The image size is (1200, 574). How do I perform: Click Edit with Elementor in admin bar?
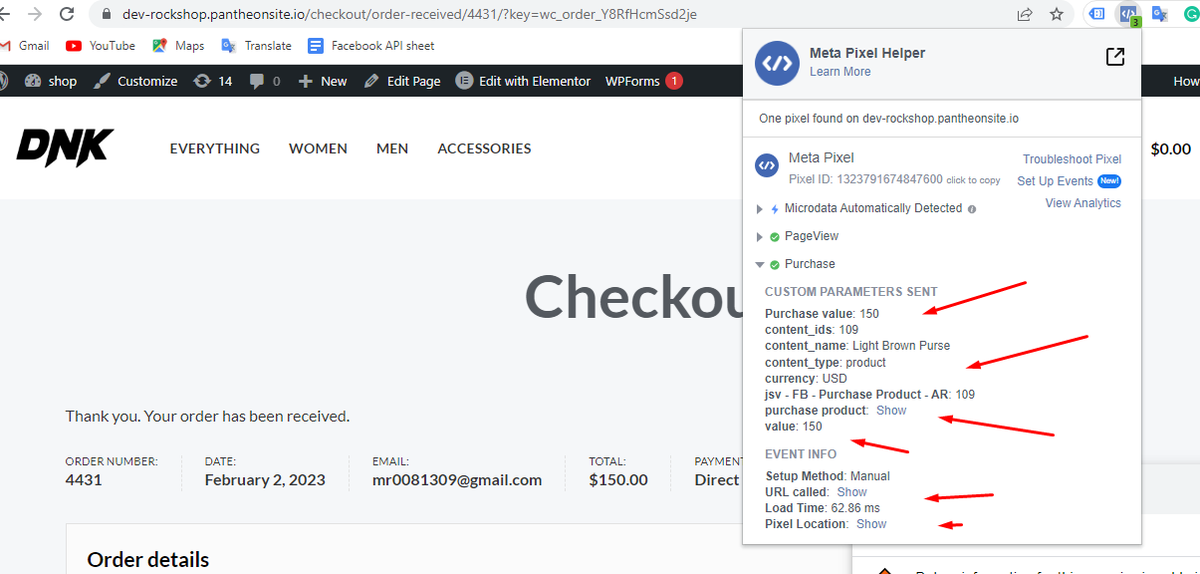coord(523,81)
